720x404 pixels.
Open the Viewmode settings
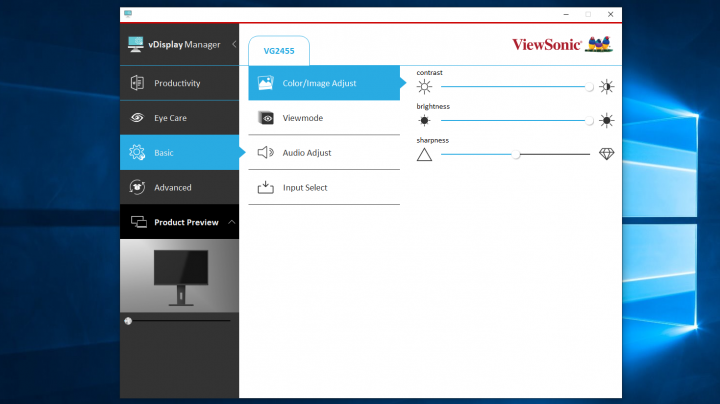point(324,118)
